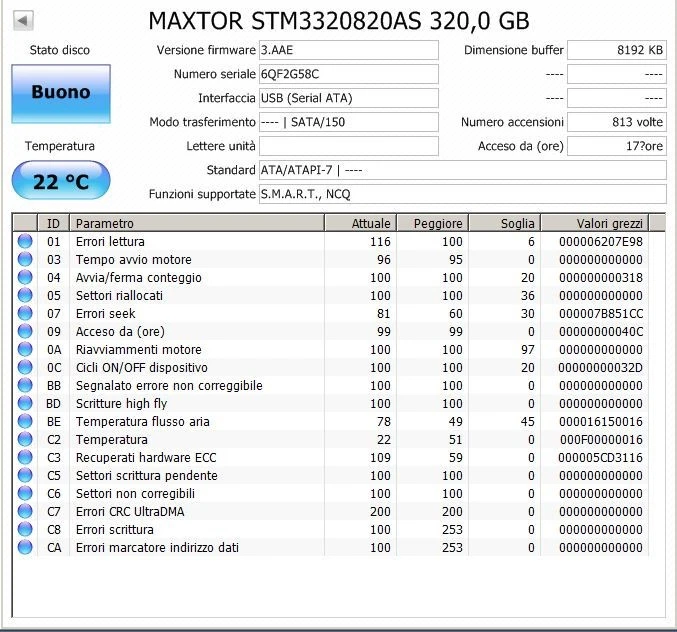677x632 pixels.
Task: Click the status orb for Errori CRC UltraDMA
Action: point(25,511)
